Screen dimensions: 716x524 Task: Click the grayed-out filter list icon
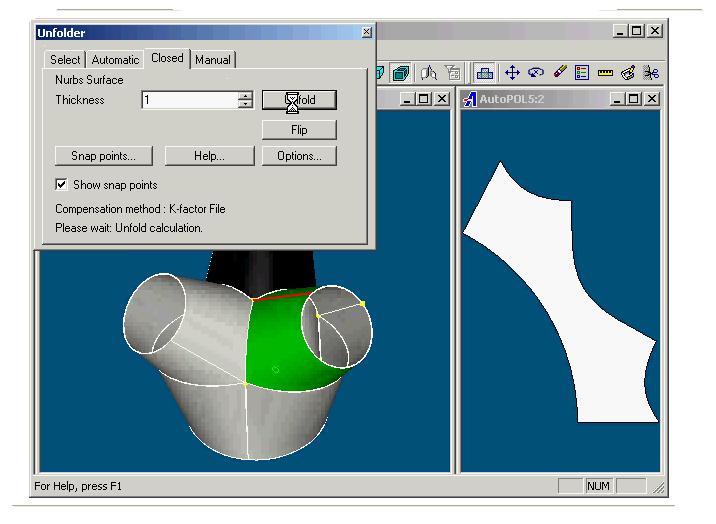click(453, 73)
